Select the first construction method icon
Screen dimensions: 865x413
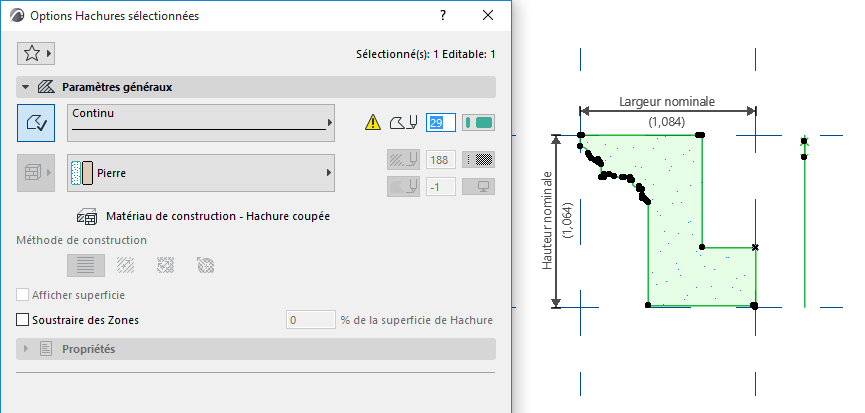[85, 265]
